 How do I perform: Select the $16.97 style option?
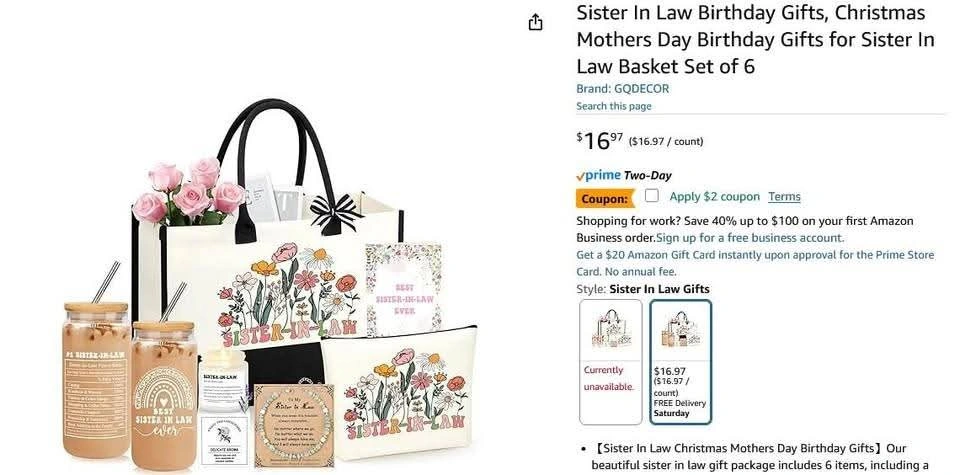click(681, 362)
